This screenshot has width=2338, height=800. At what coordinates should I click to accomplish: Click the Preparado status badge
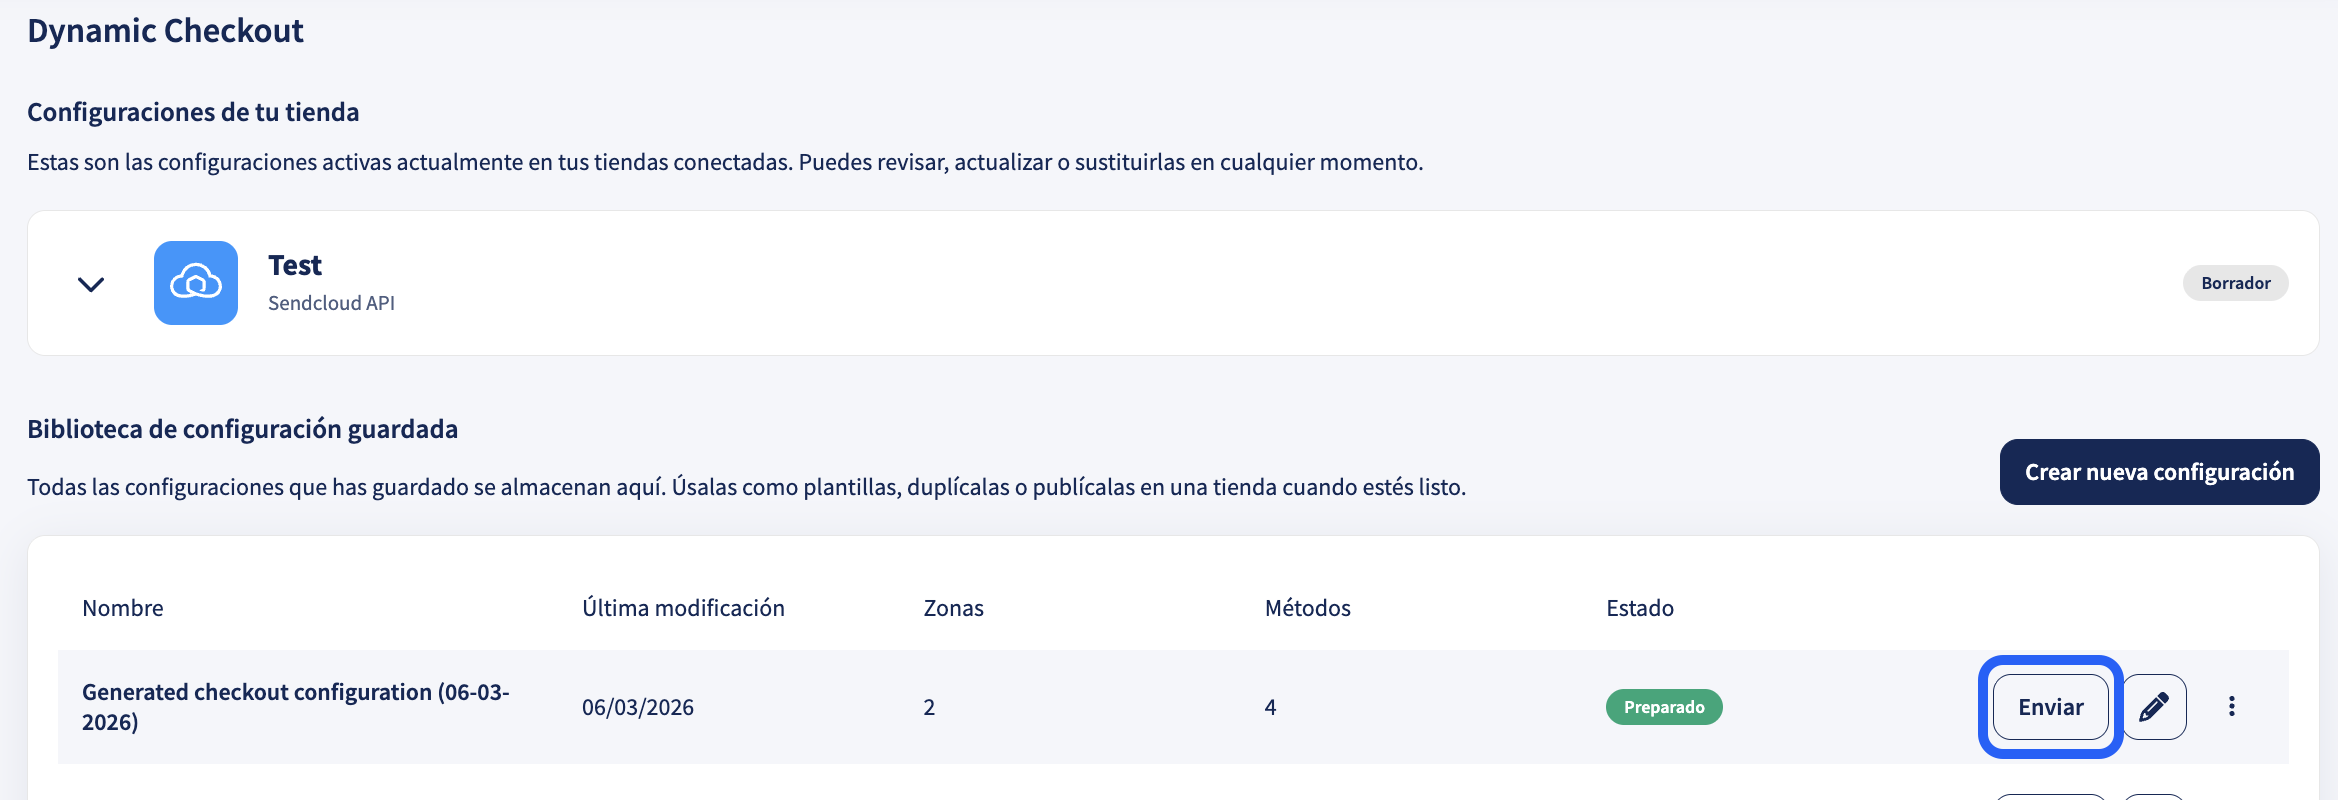click(x=1664, y=707)
